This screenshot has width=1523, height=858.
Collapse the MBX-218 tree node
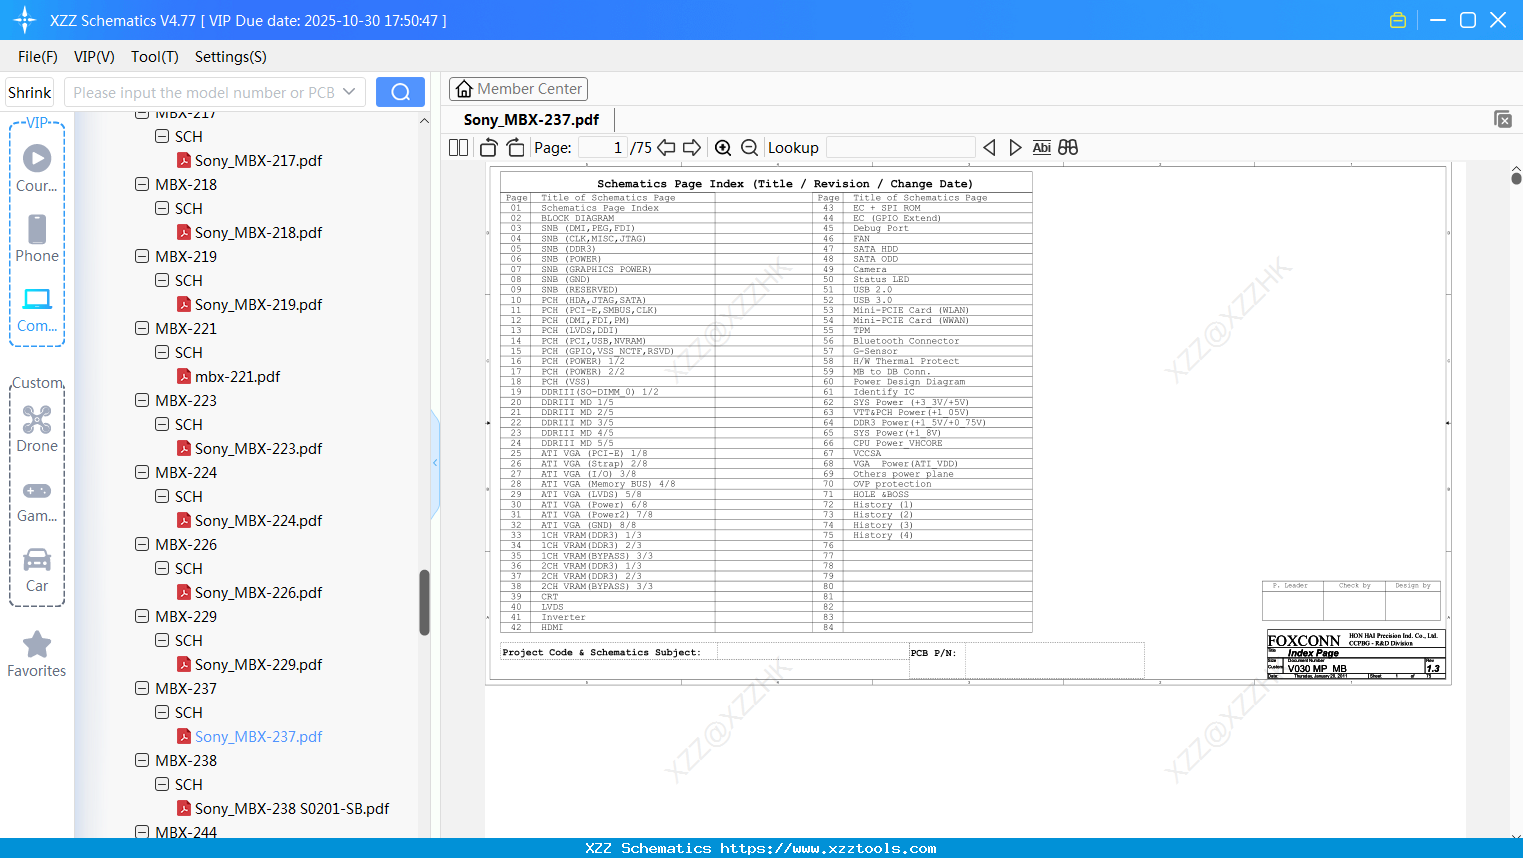(142, 185)
